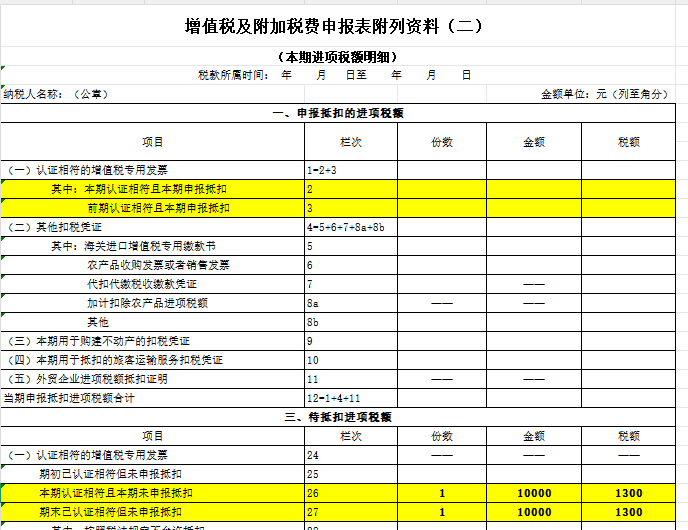The width and height of the screenshot is (688, 530).
Task: Click the 栏次 cell 8a
Action: [x=351, y=303]
